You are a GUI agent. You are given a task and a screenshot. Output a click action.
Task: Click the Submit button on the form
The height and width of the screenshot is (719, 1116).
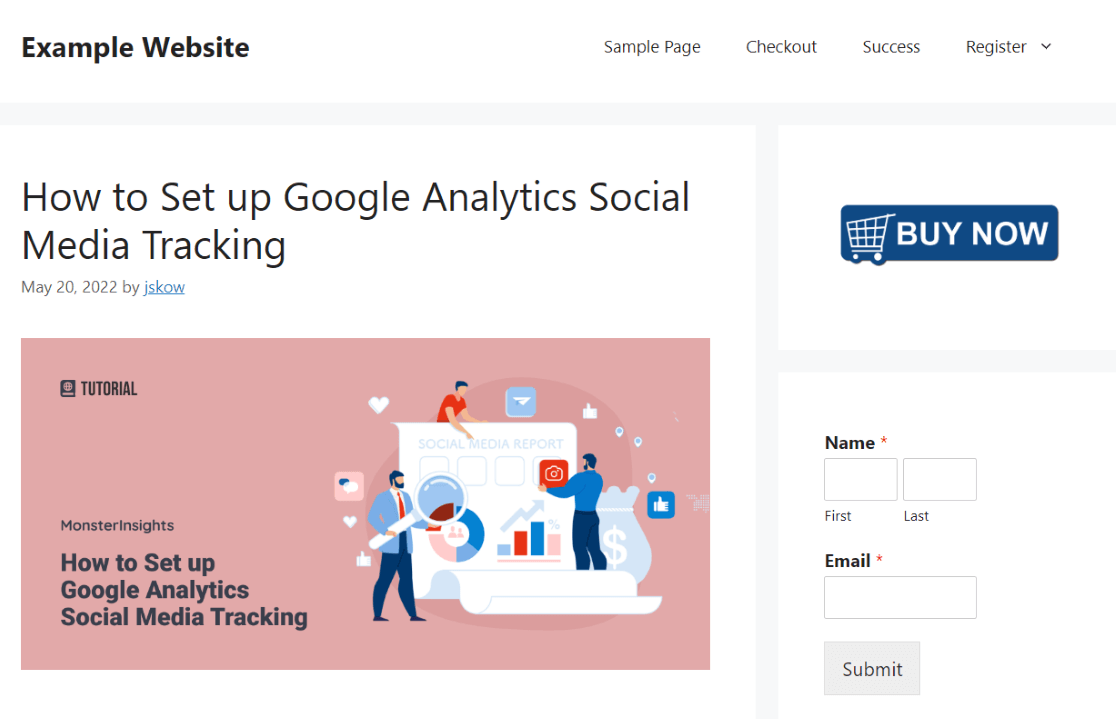tap(871, 668)
